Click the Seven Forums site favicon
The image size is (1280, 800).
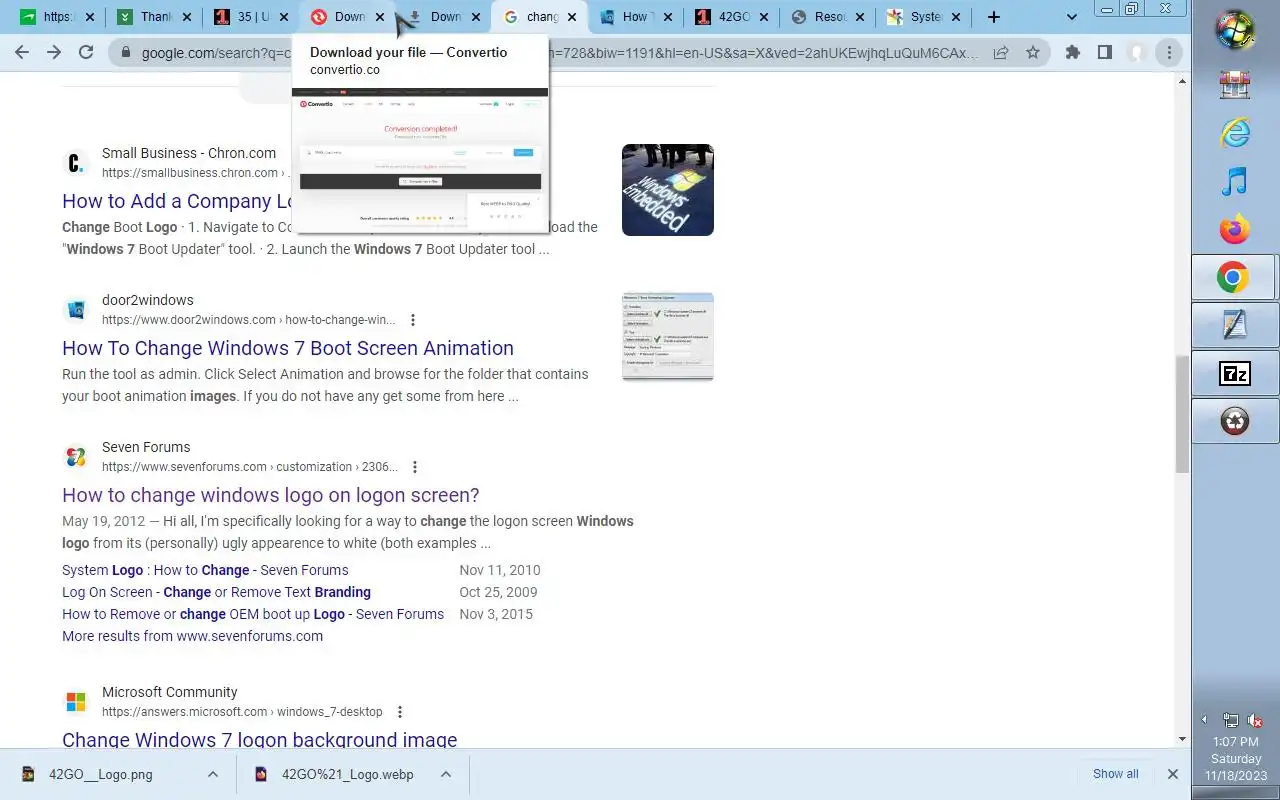(x=76, y=457)
